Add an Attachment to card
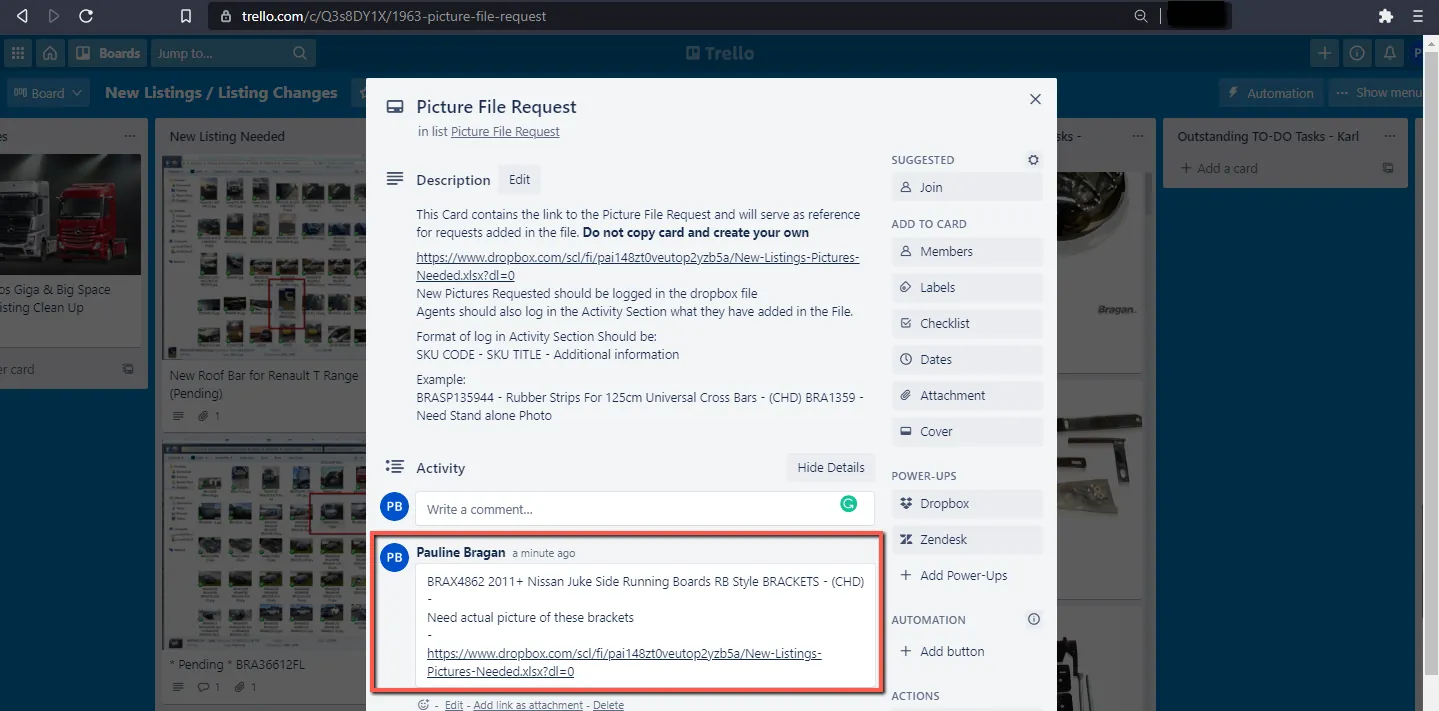This screenshot has height=711, width=1439. [967, 395]
